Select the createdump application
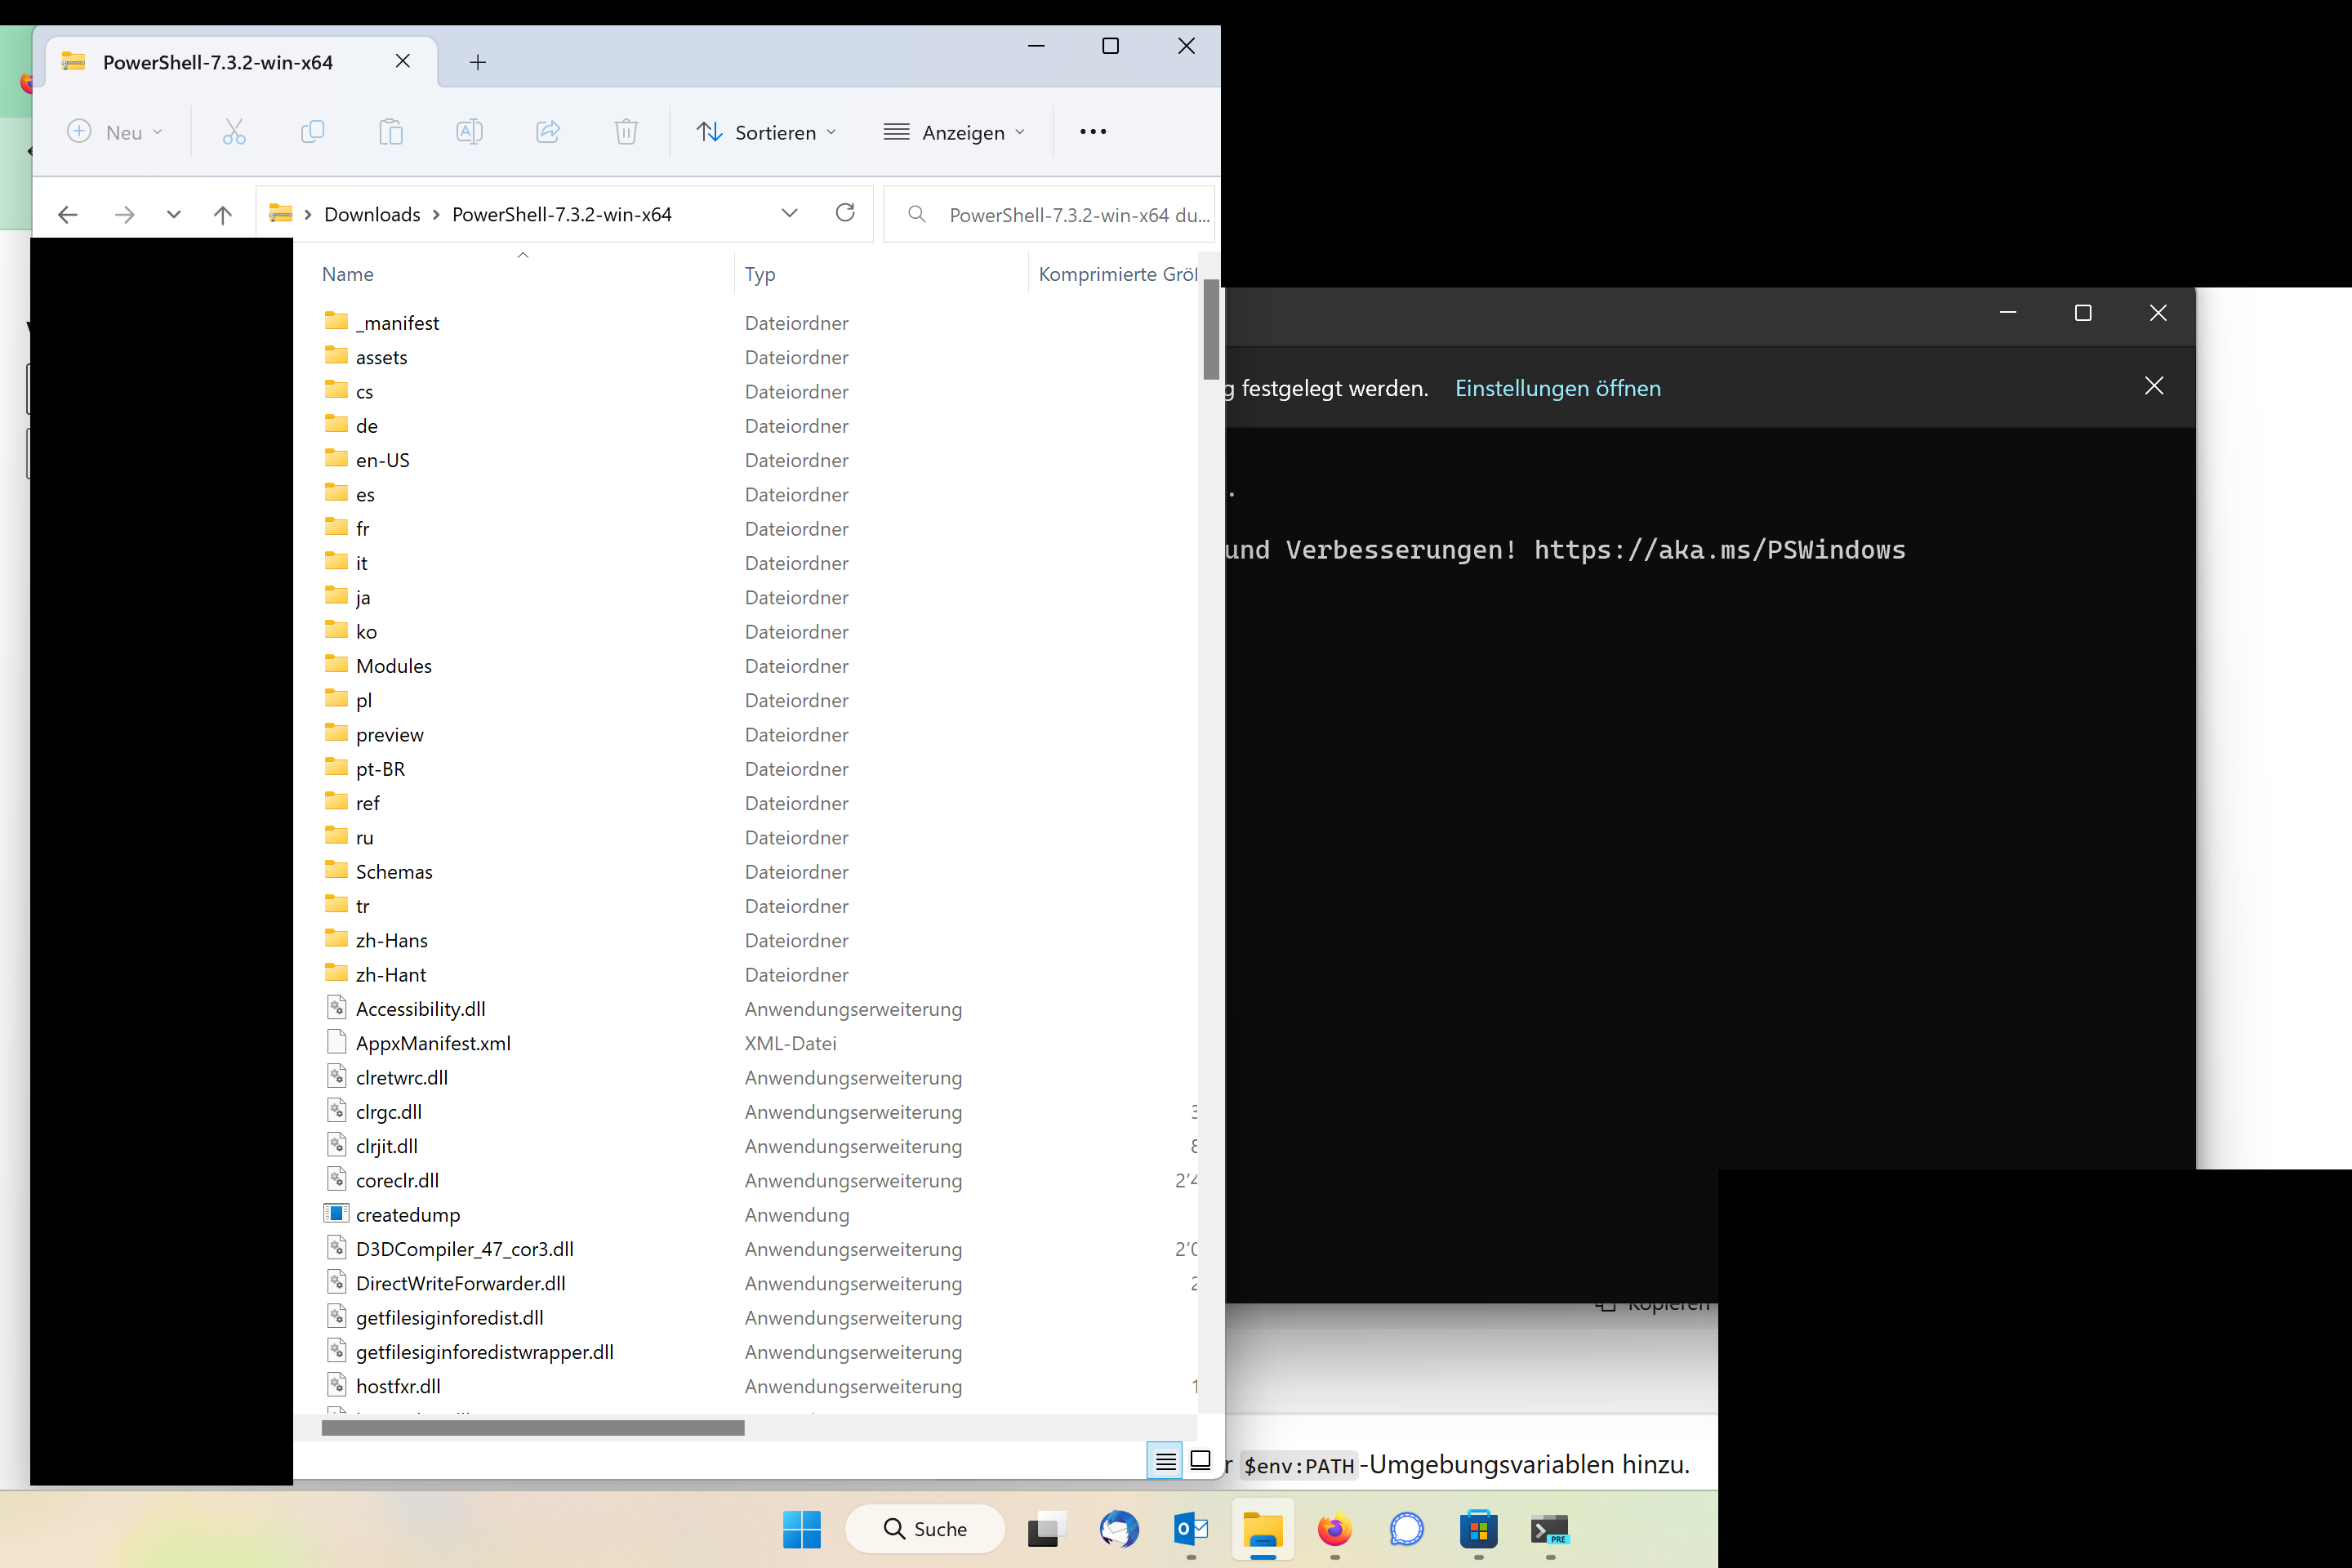 408,1215
